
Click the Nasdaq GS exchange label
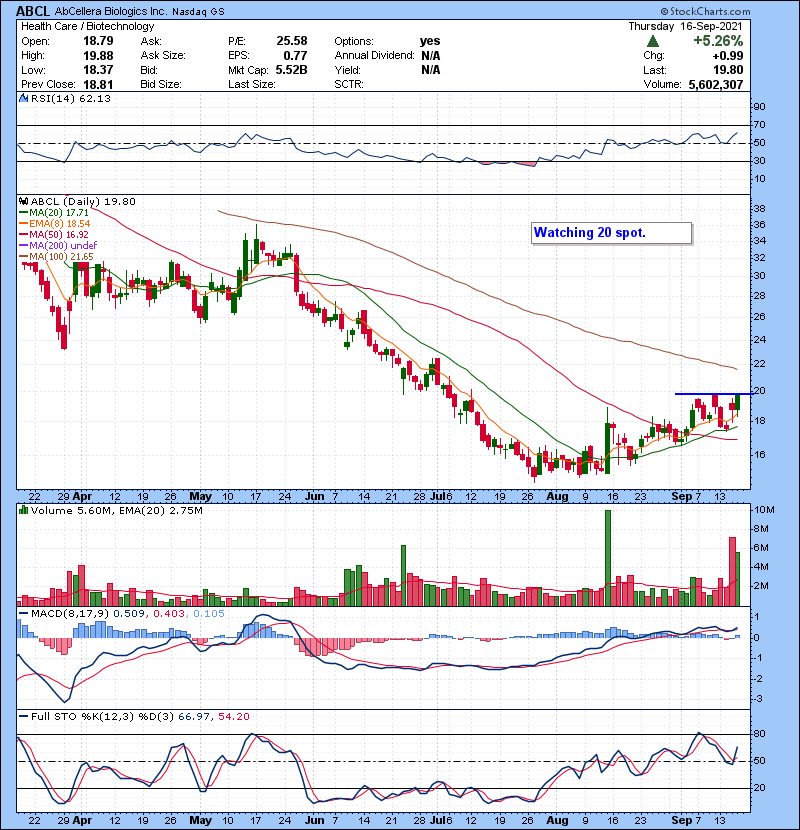[x=198, y=12]
